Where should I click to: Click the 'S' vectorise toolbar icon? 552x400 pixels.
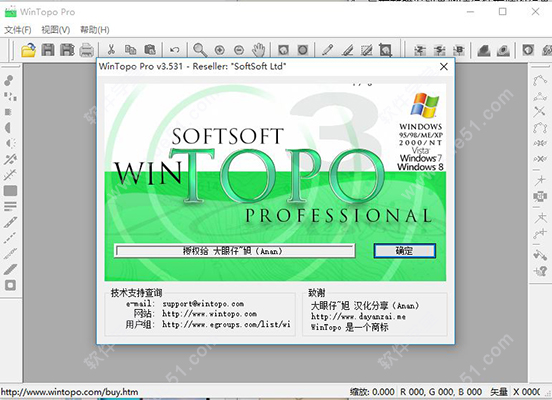click(x=439, y=50)
